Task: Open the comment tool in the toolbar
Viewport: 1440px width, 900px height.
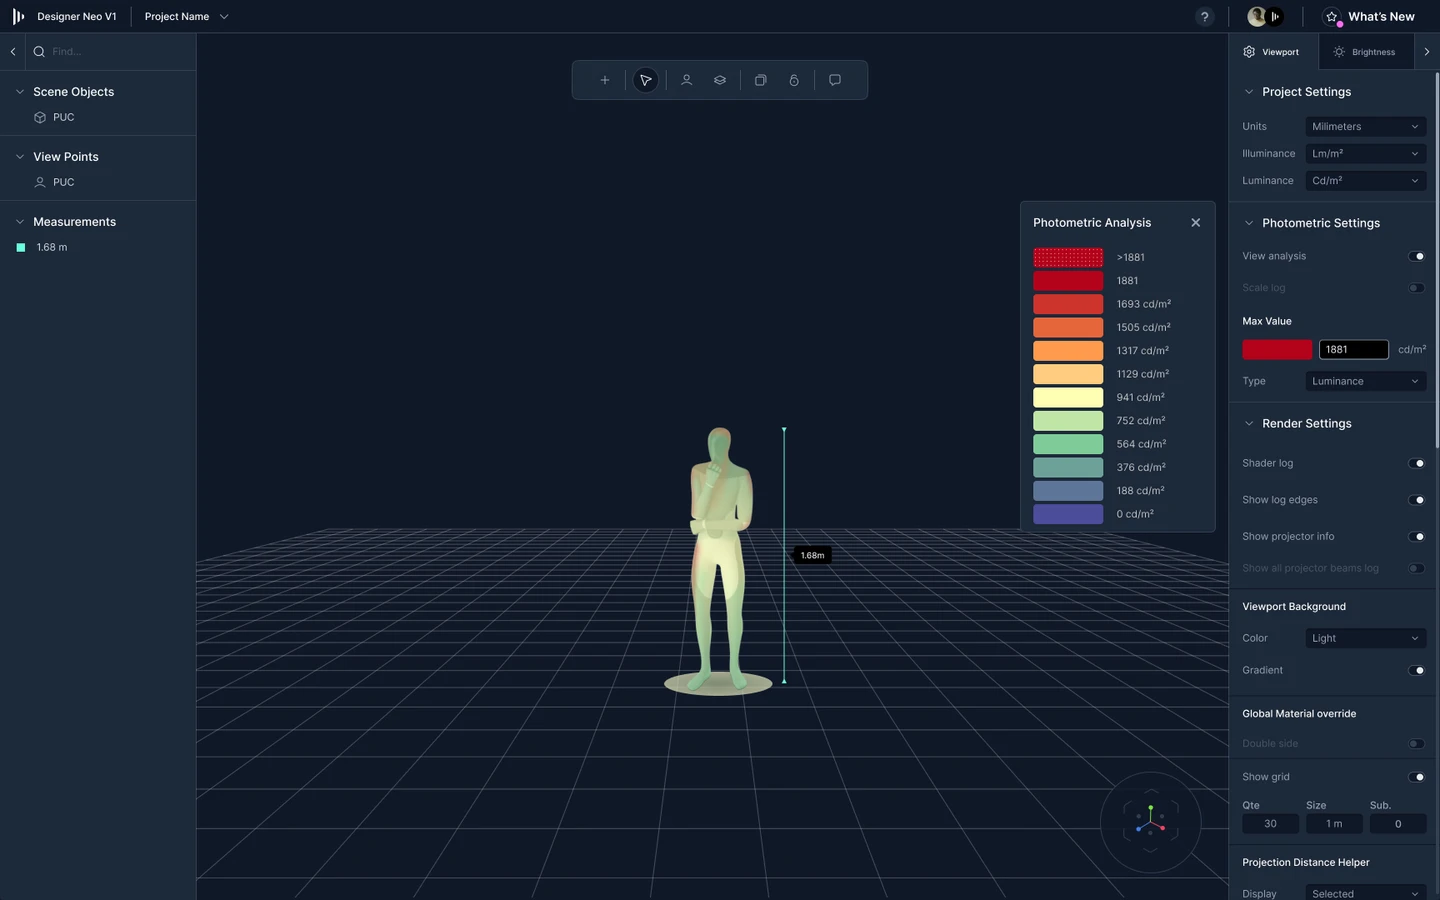Action: [x=835, y=80]
